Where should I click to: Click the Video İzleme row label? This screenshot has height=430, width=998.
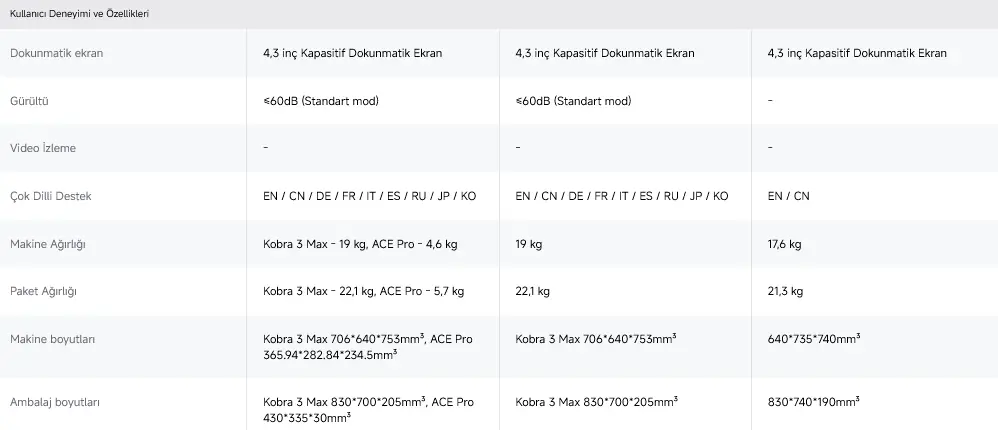[42, 148]
